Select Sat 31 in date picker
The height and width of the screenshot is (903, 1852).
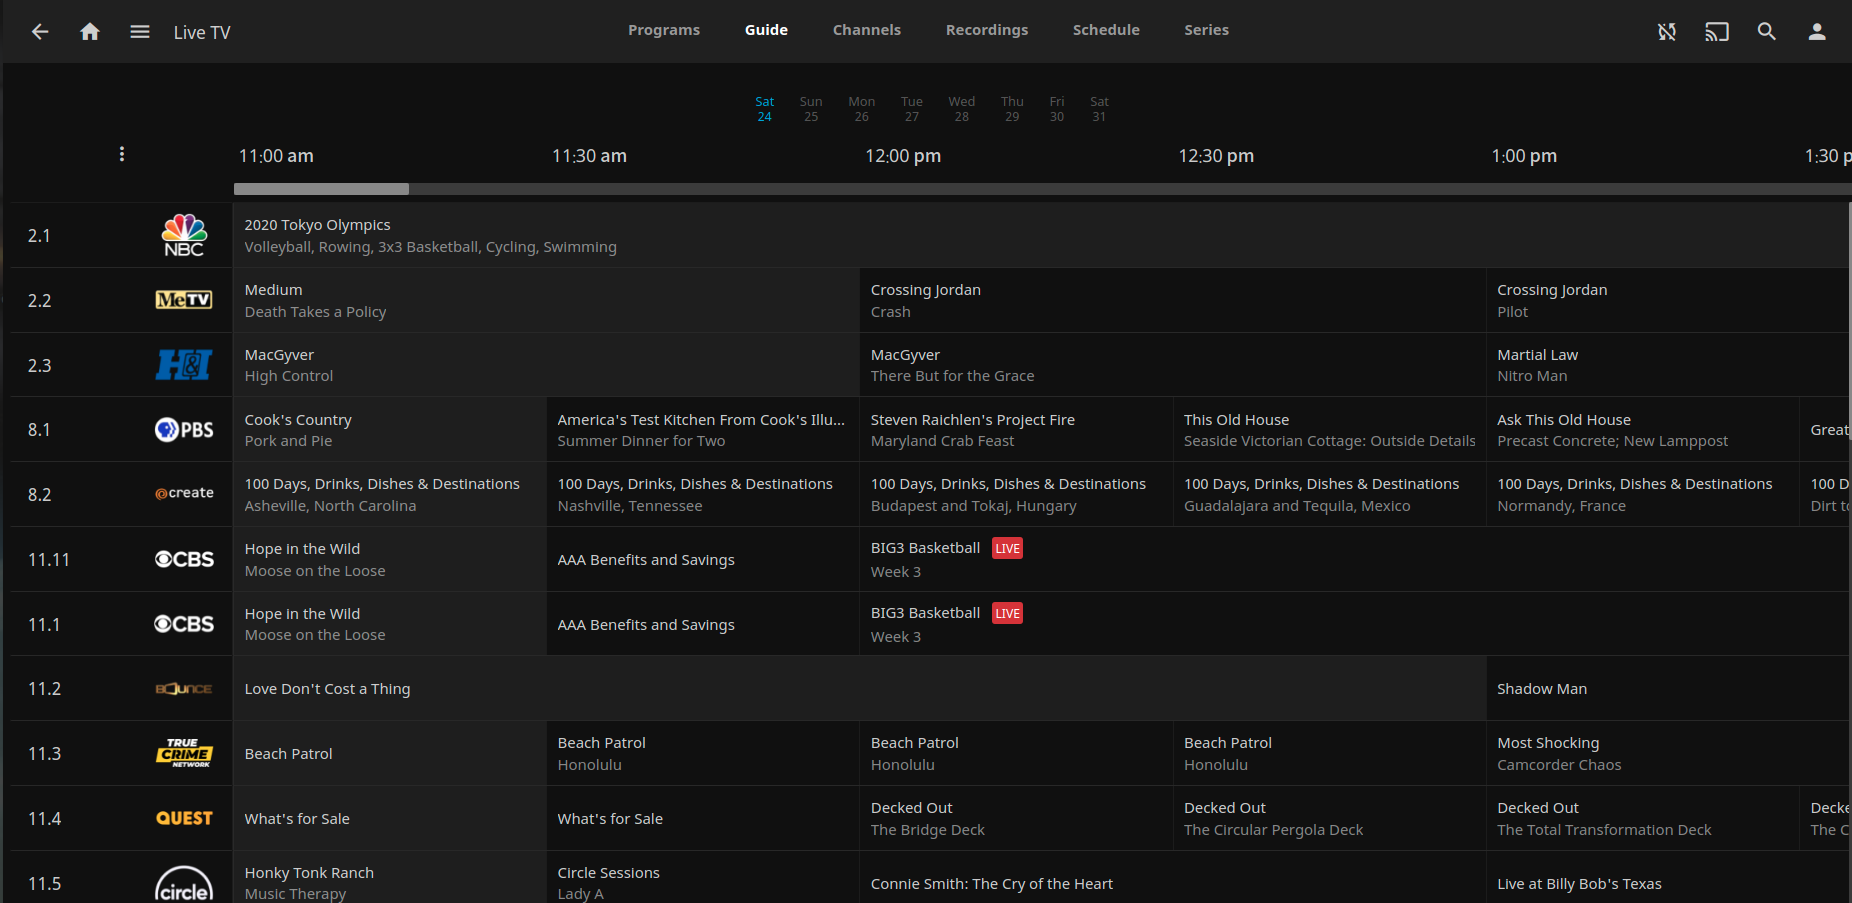(x=1099, y=109)
